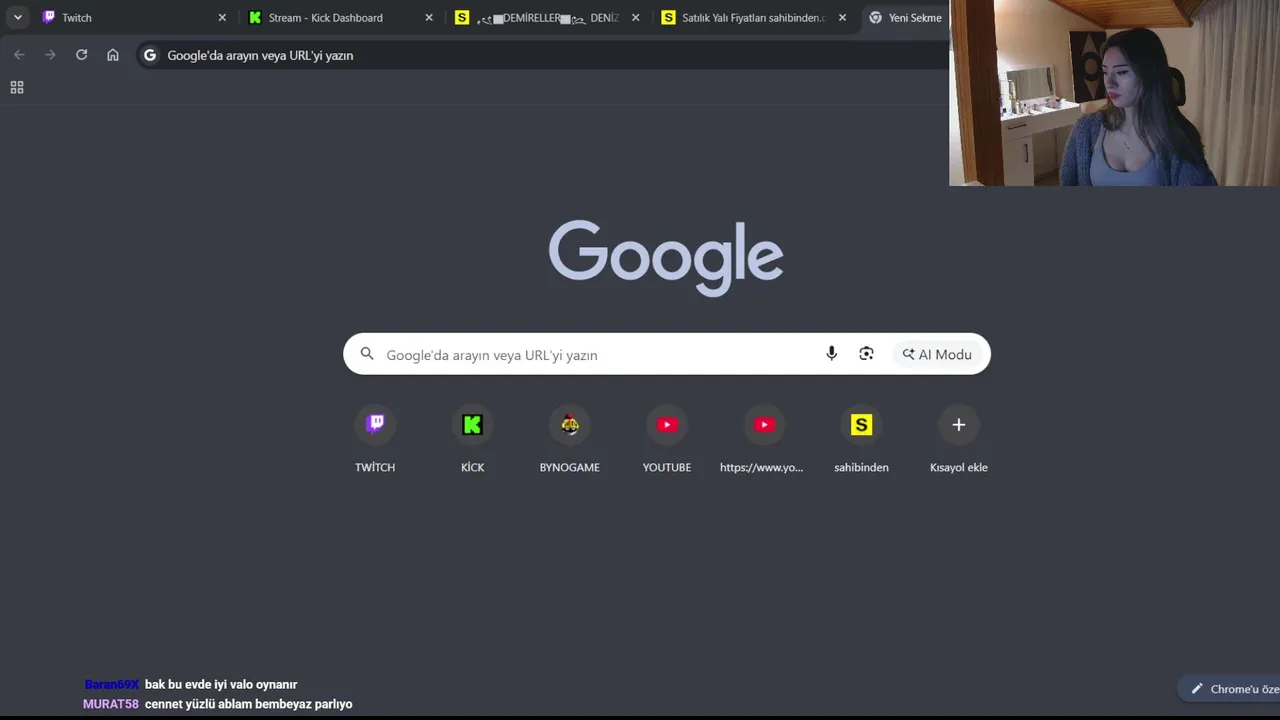Switch to the Twitch tab

point(135,17)
